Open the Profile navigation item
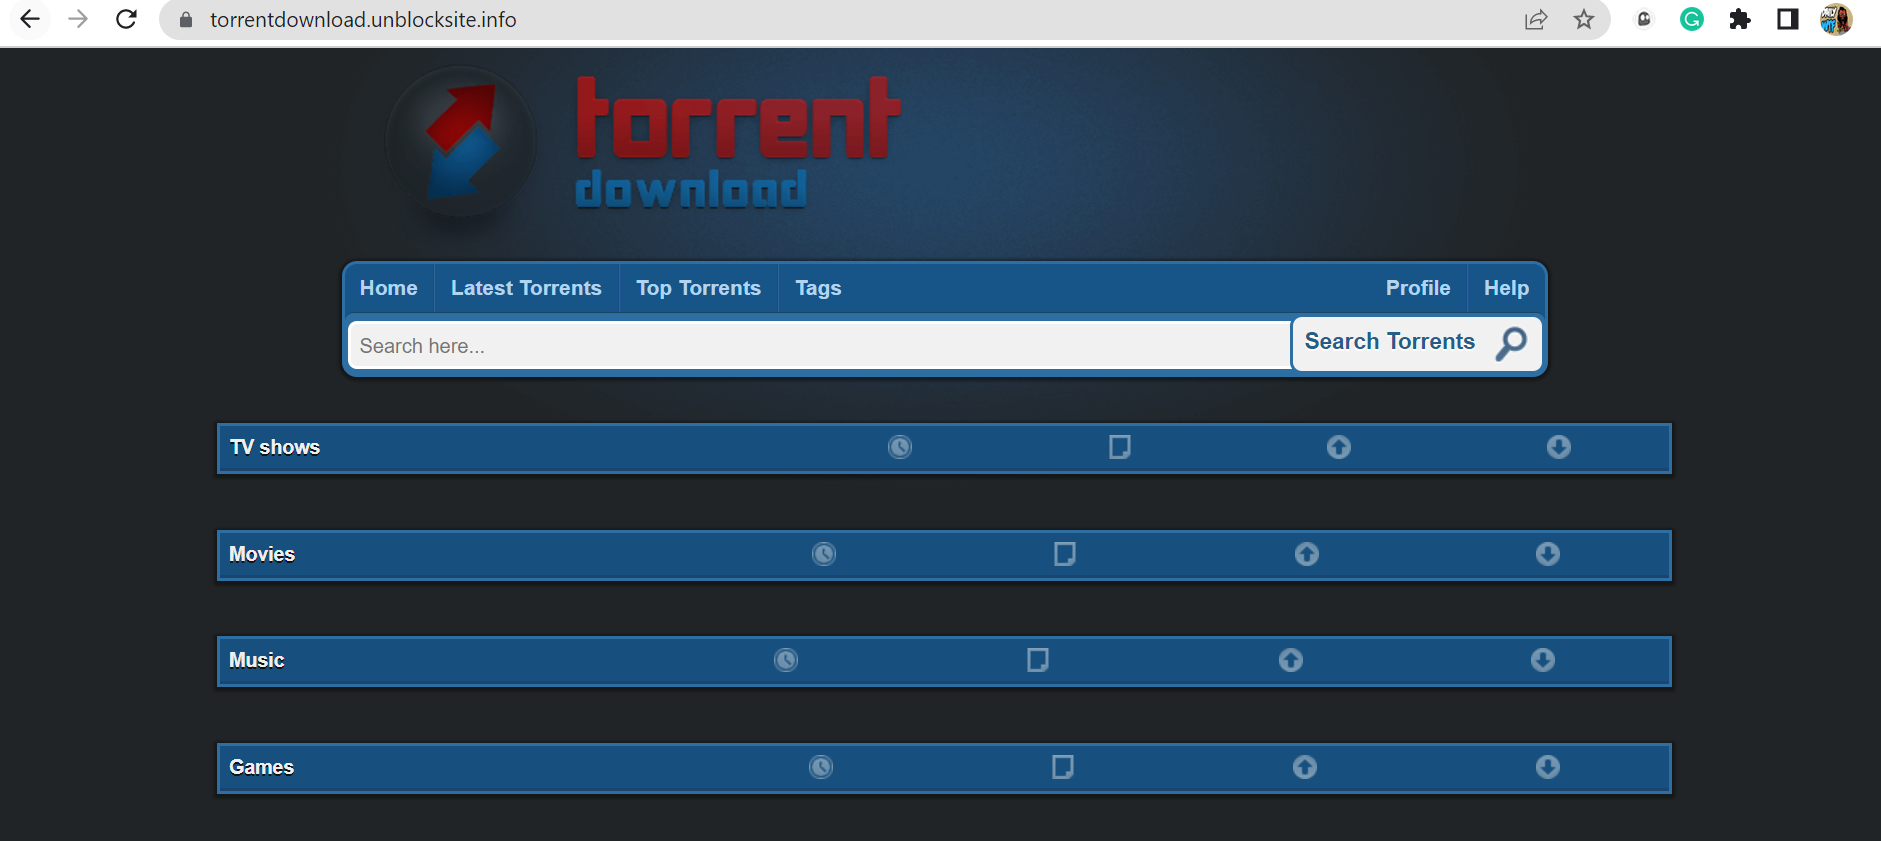This screenshot has height=841, width=1881. [1418, 288]
